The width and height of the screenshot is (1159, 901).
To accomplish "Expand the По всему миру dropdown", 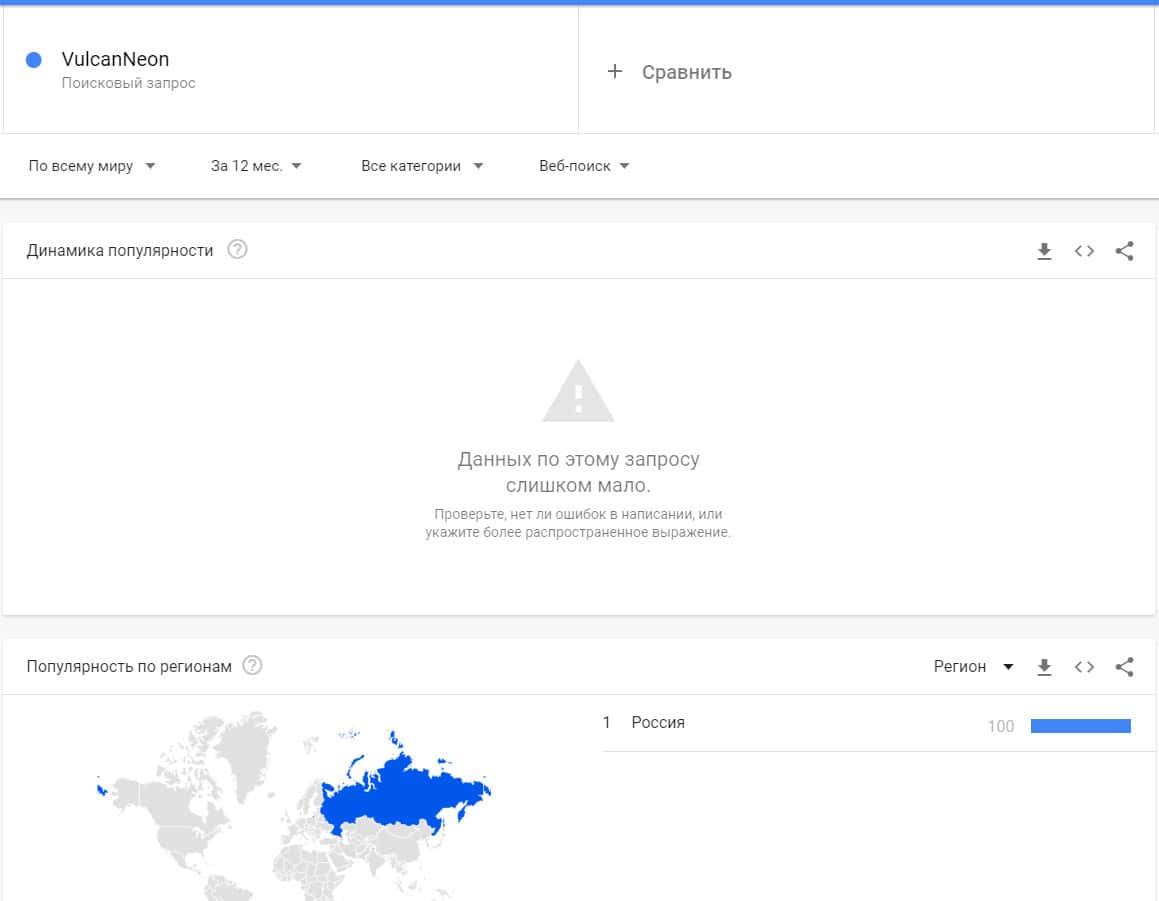I will [92, 166].
